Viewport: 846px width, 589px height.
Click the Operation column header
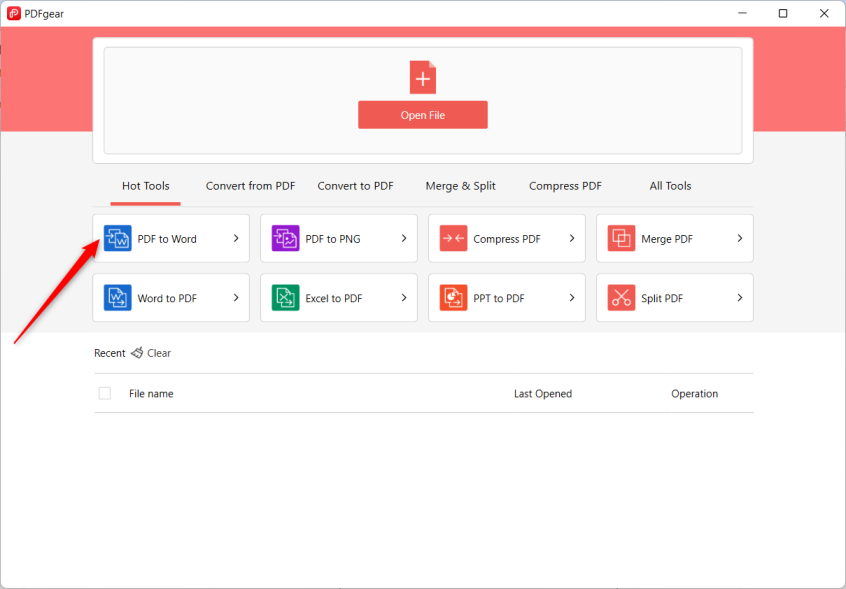[x=694, y=394]
